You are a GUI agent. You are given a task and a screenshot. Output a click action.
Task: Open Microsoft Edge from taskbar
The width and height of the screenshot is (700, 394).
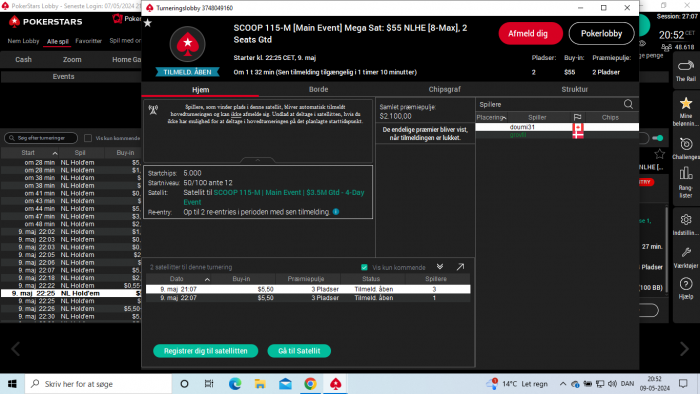pos(235,384)
